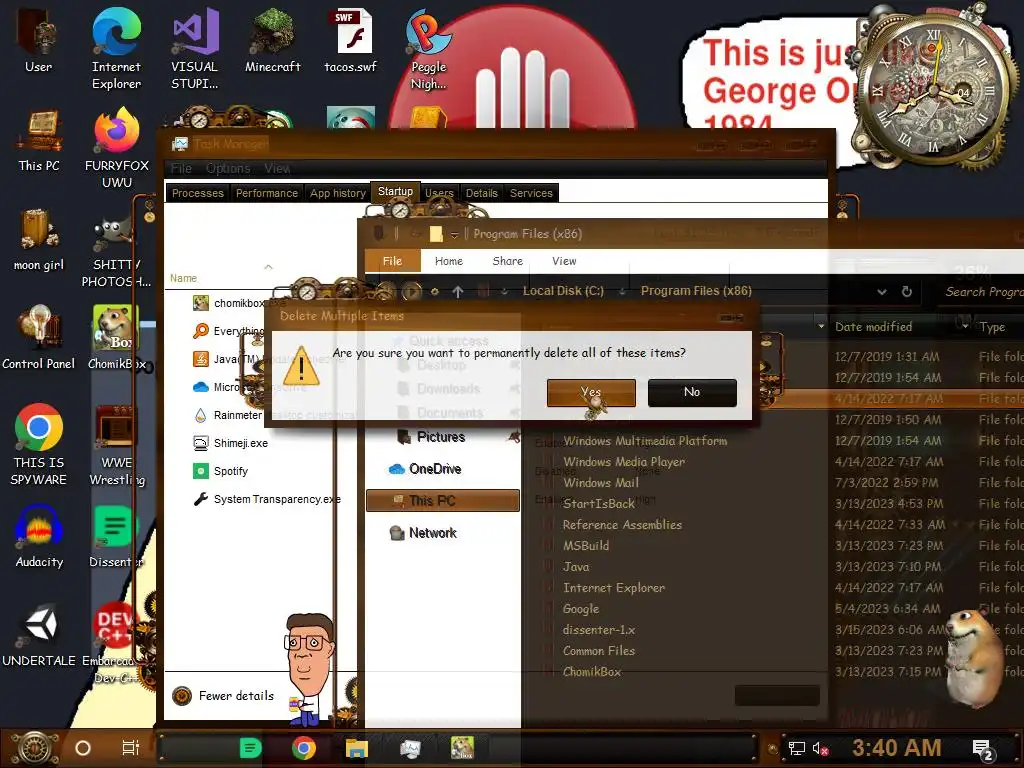The image size is (1024, 768).
Task: Go up one folder level in Explorer
Action: 458,292
